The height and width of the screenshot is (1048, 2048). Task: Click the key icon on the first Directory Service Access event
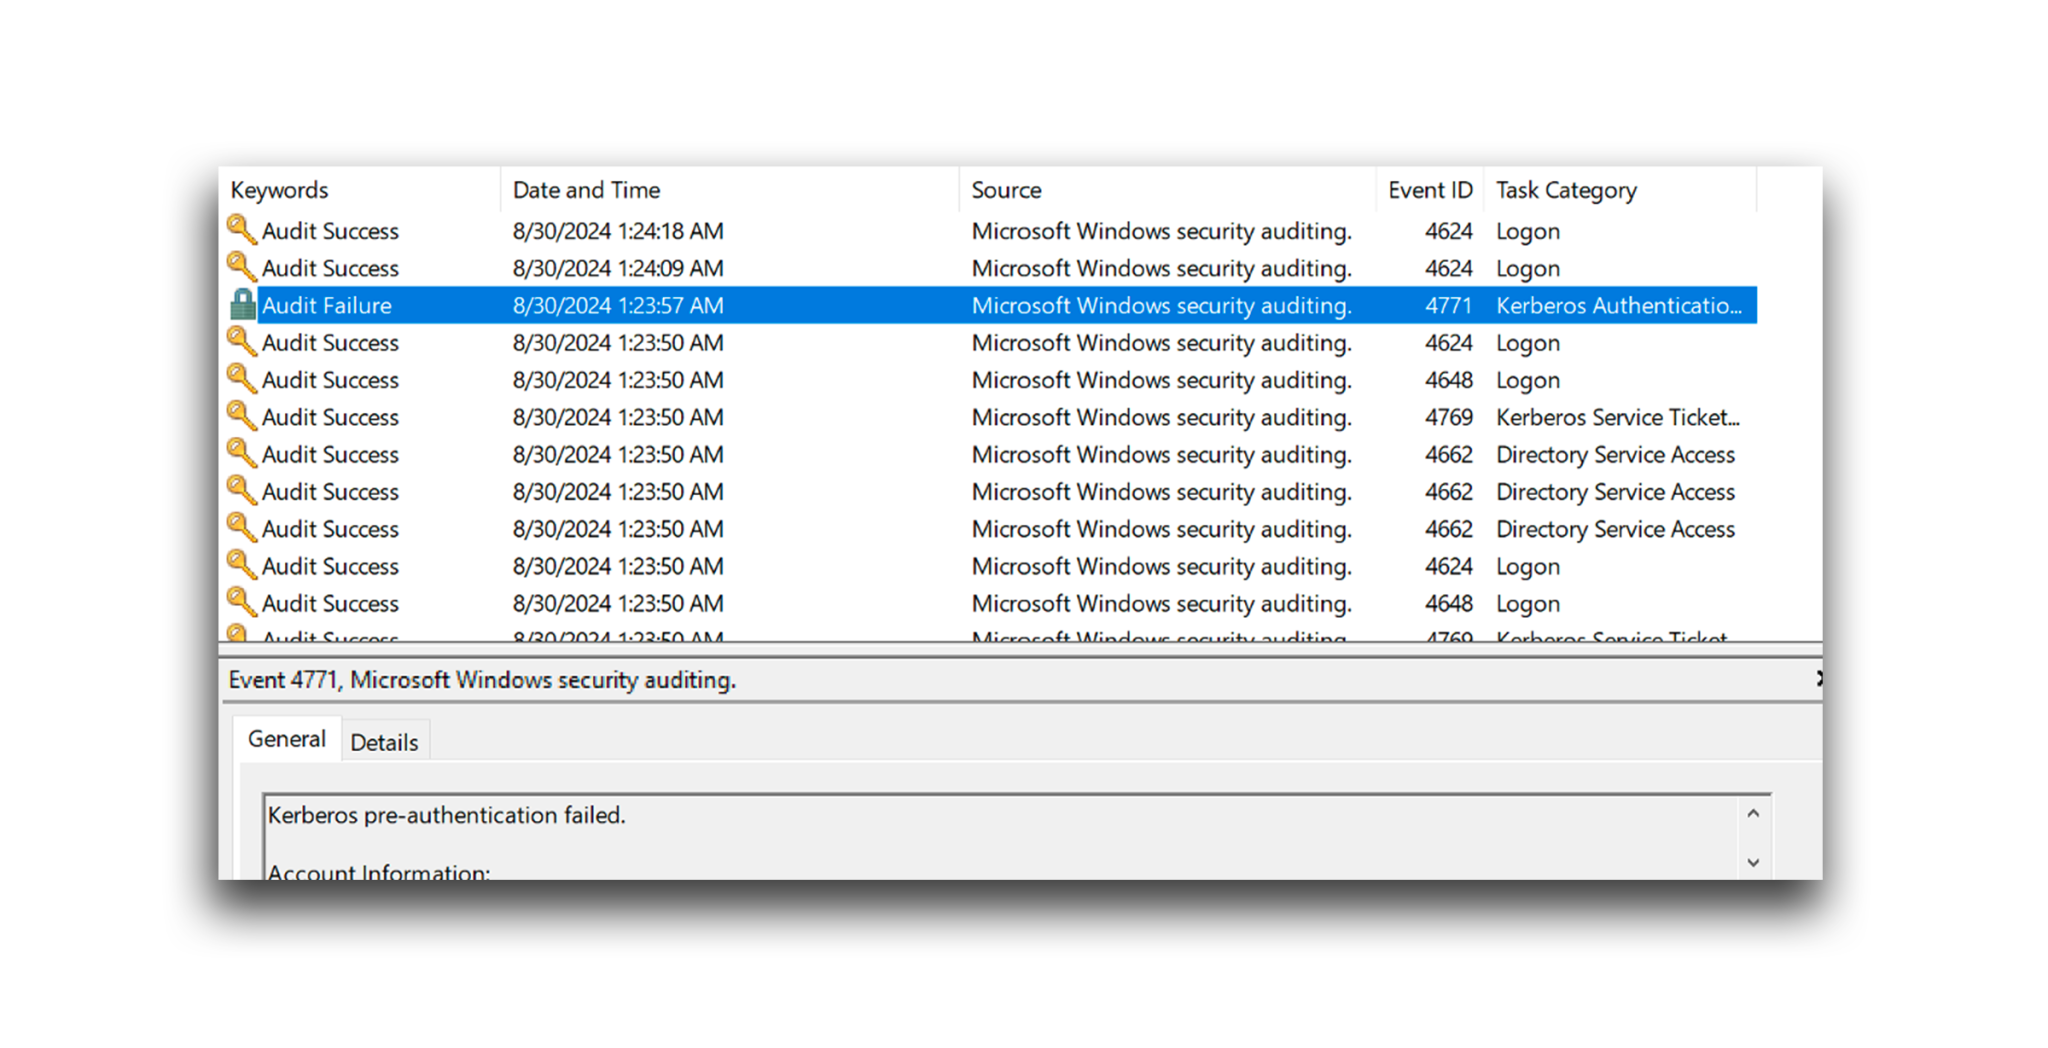[241, 453]
